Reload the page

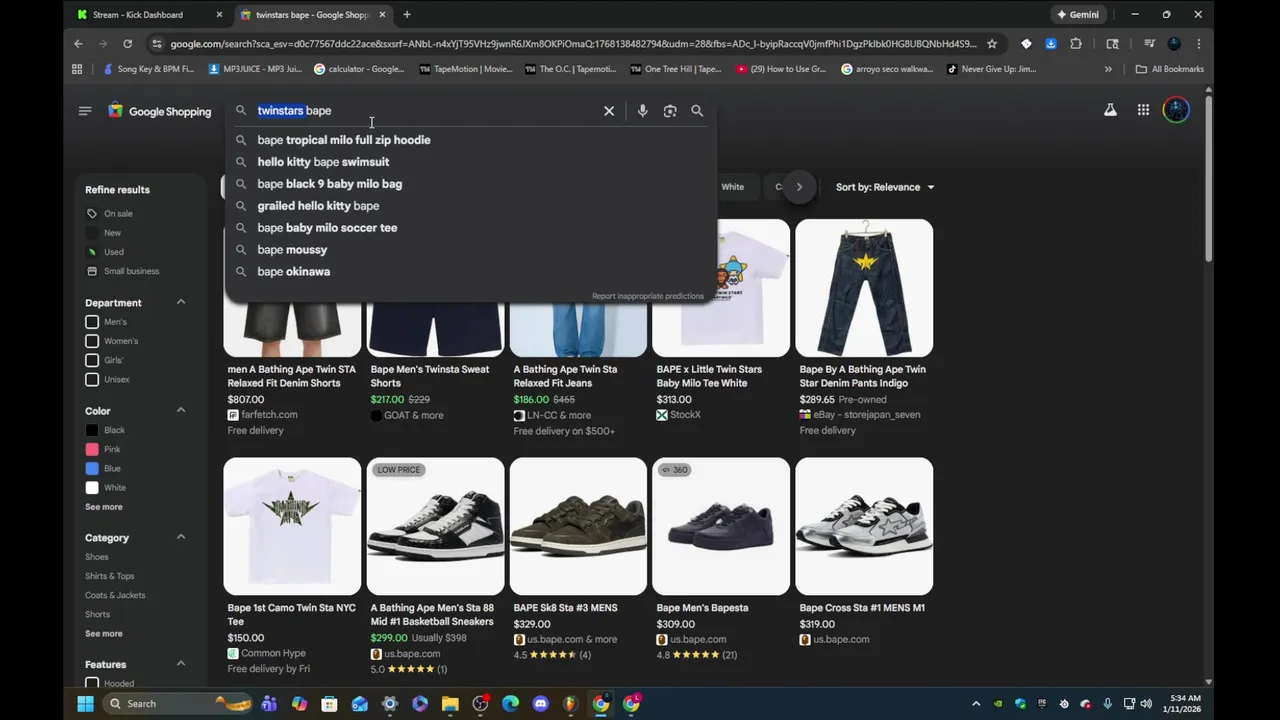tap(127, 44)
